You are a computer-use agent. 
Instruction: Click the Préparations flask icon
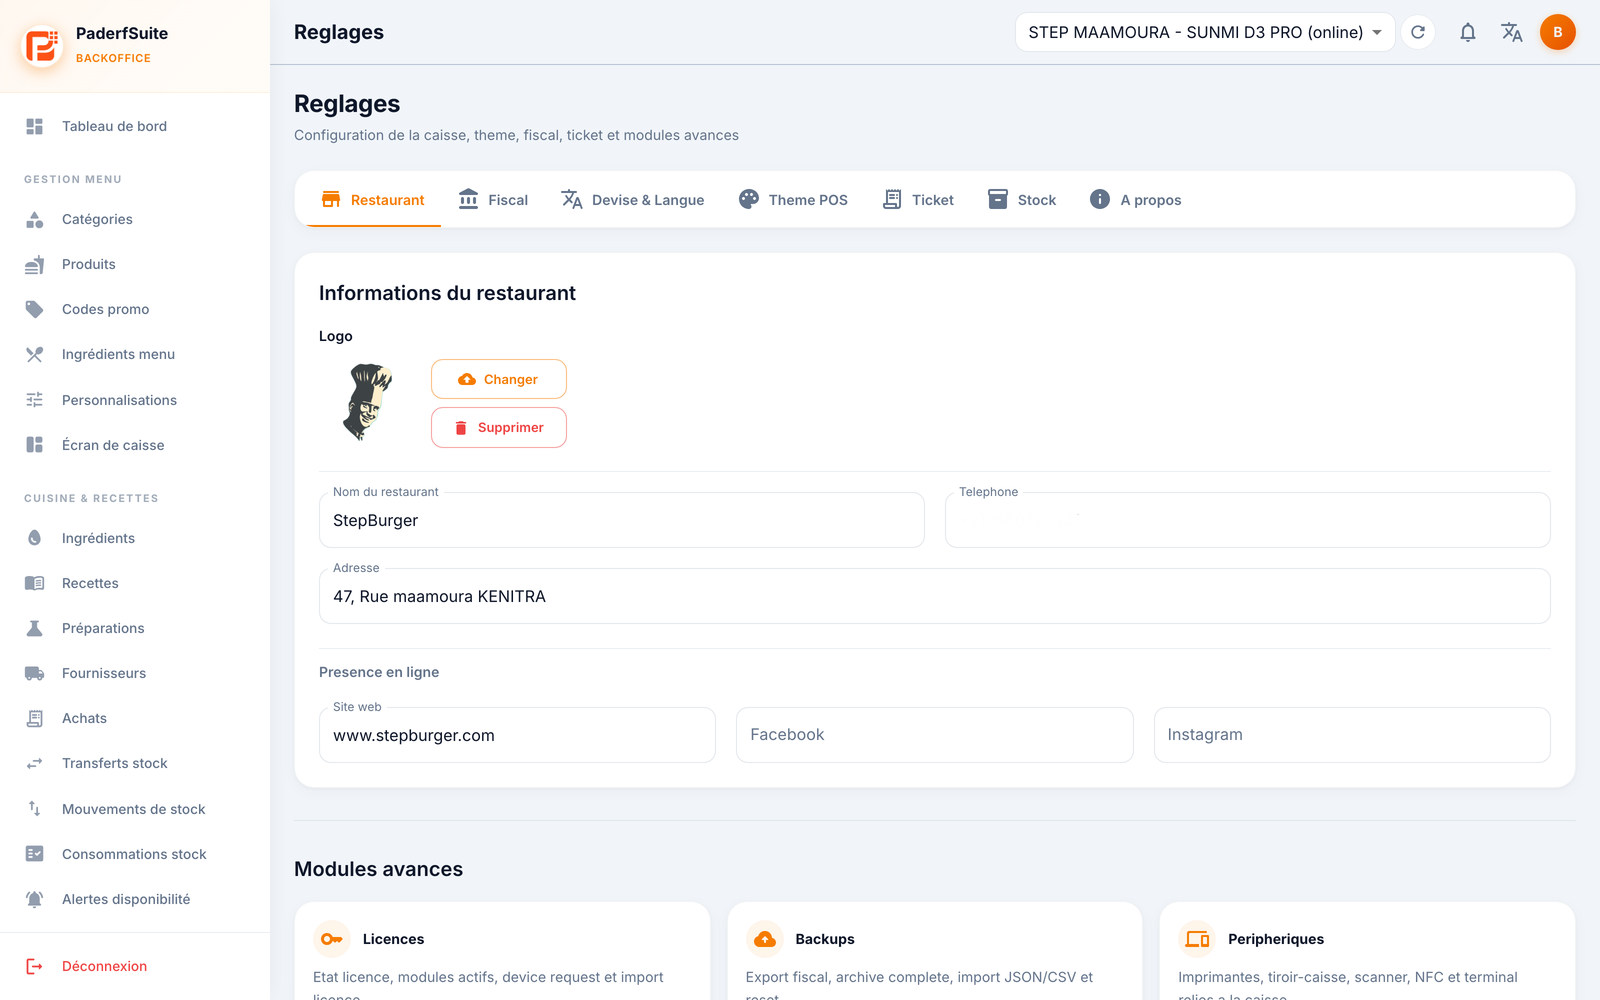click(34, 628)
